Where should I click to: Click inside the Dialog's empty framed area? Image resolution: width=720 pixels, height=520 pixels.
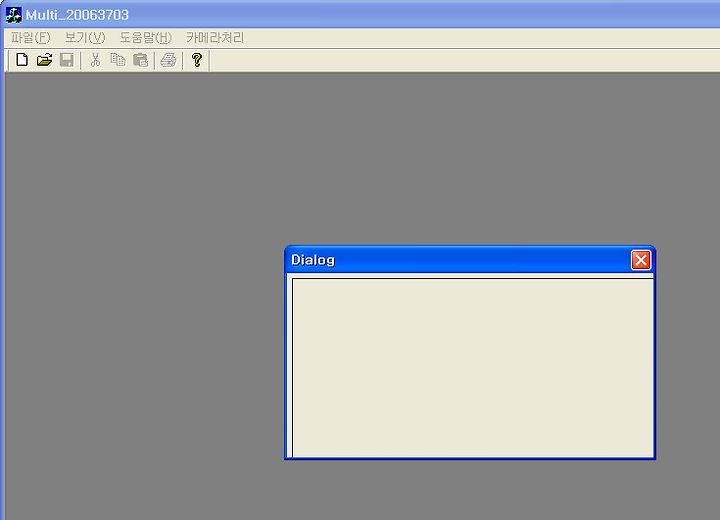(472, 367)
